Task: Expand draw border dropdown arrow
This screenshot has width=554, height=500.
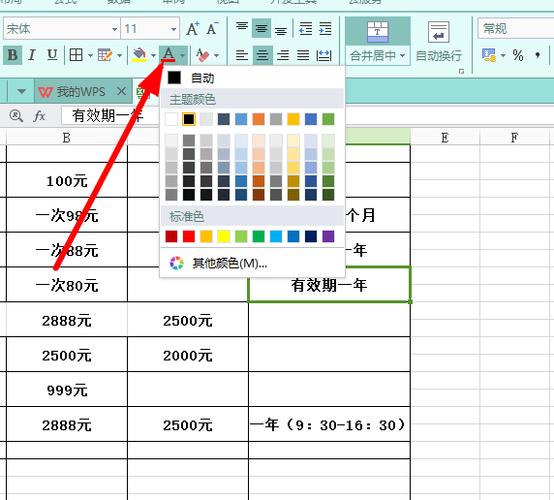Action: tap(119, 55)
